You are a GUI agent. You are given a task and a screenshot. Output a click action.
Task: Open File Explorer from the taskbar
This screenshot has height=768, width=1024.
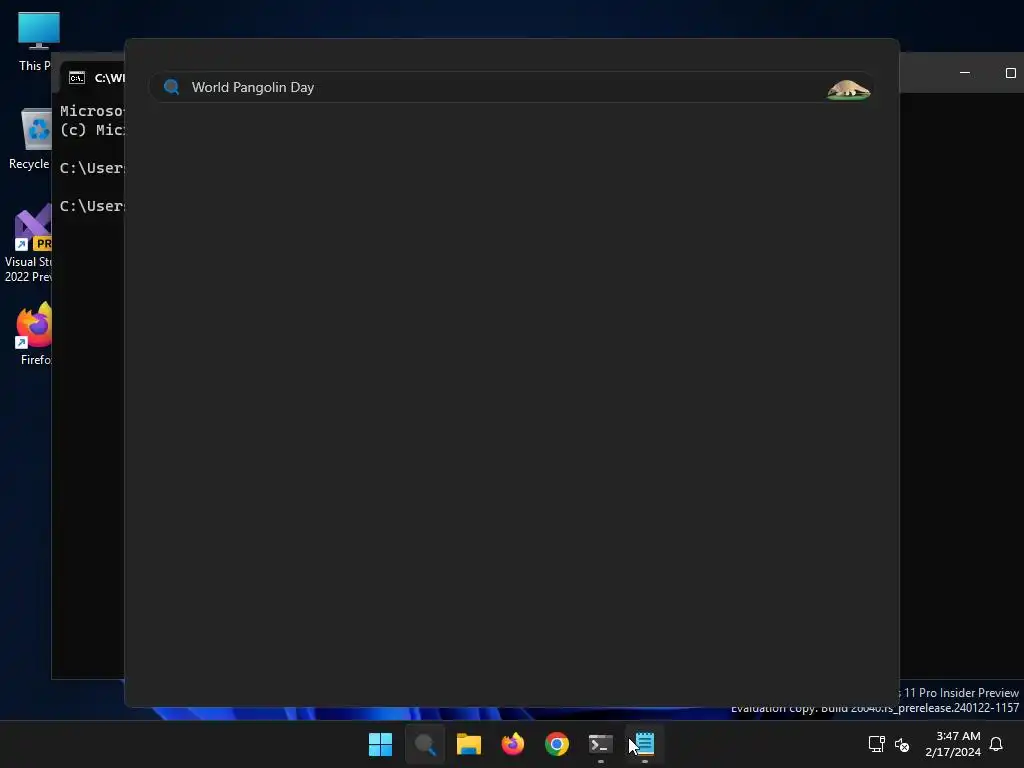[x=468, y=744]
